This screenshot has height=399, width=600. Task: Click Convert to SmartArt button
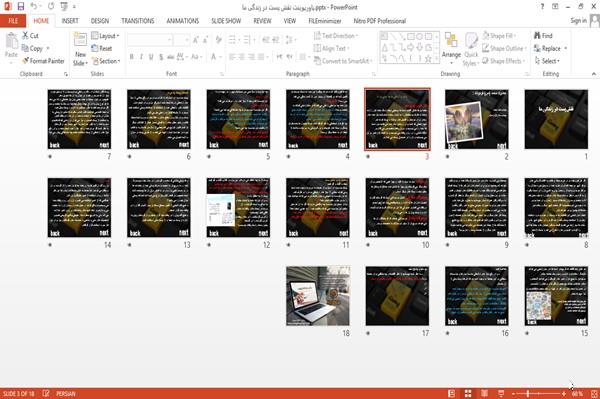point(342,61)
